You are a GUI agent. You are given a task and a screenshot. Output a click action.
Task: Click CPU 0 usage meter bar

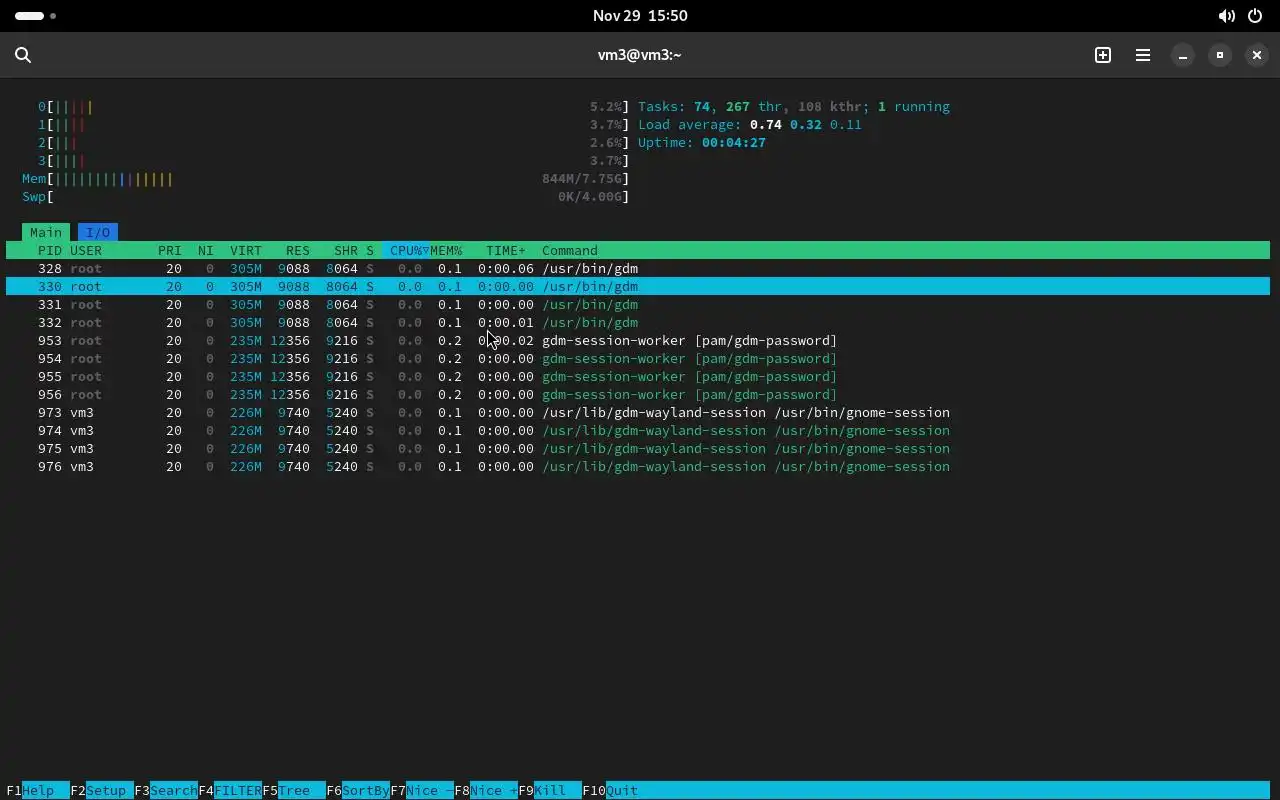(x=334, y=107)
